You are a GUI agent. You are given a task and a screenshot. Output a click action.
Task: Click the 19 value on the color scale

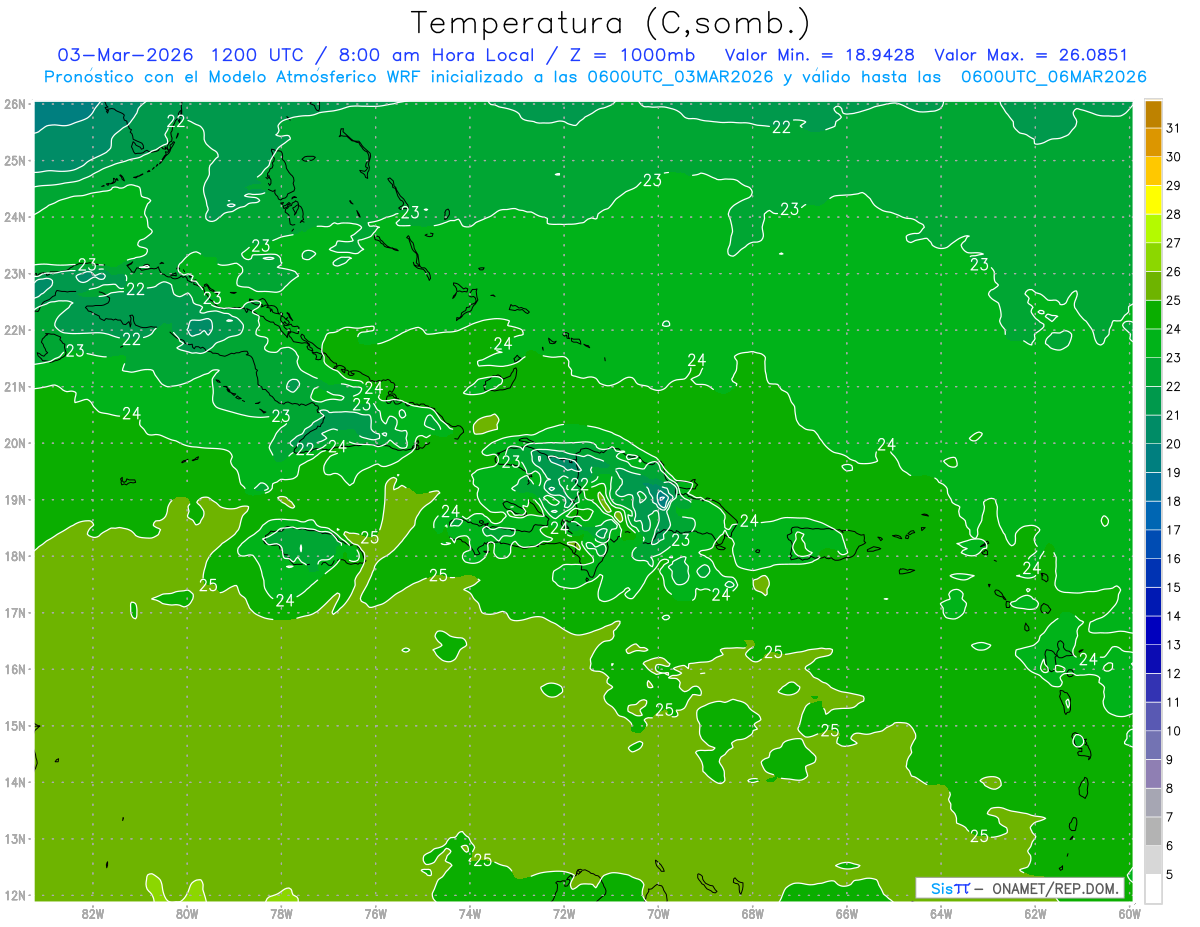click(1174, 472)
